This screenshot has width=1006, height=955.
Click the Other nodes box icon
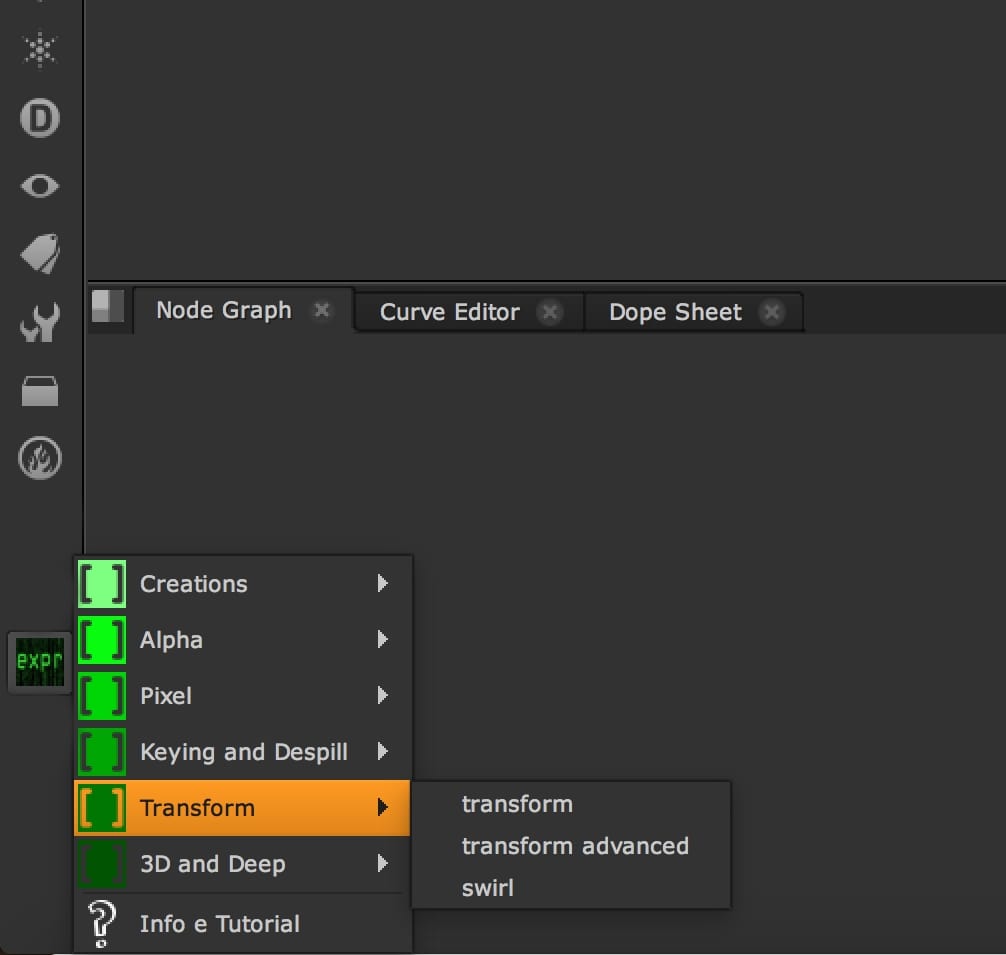40,391
